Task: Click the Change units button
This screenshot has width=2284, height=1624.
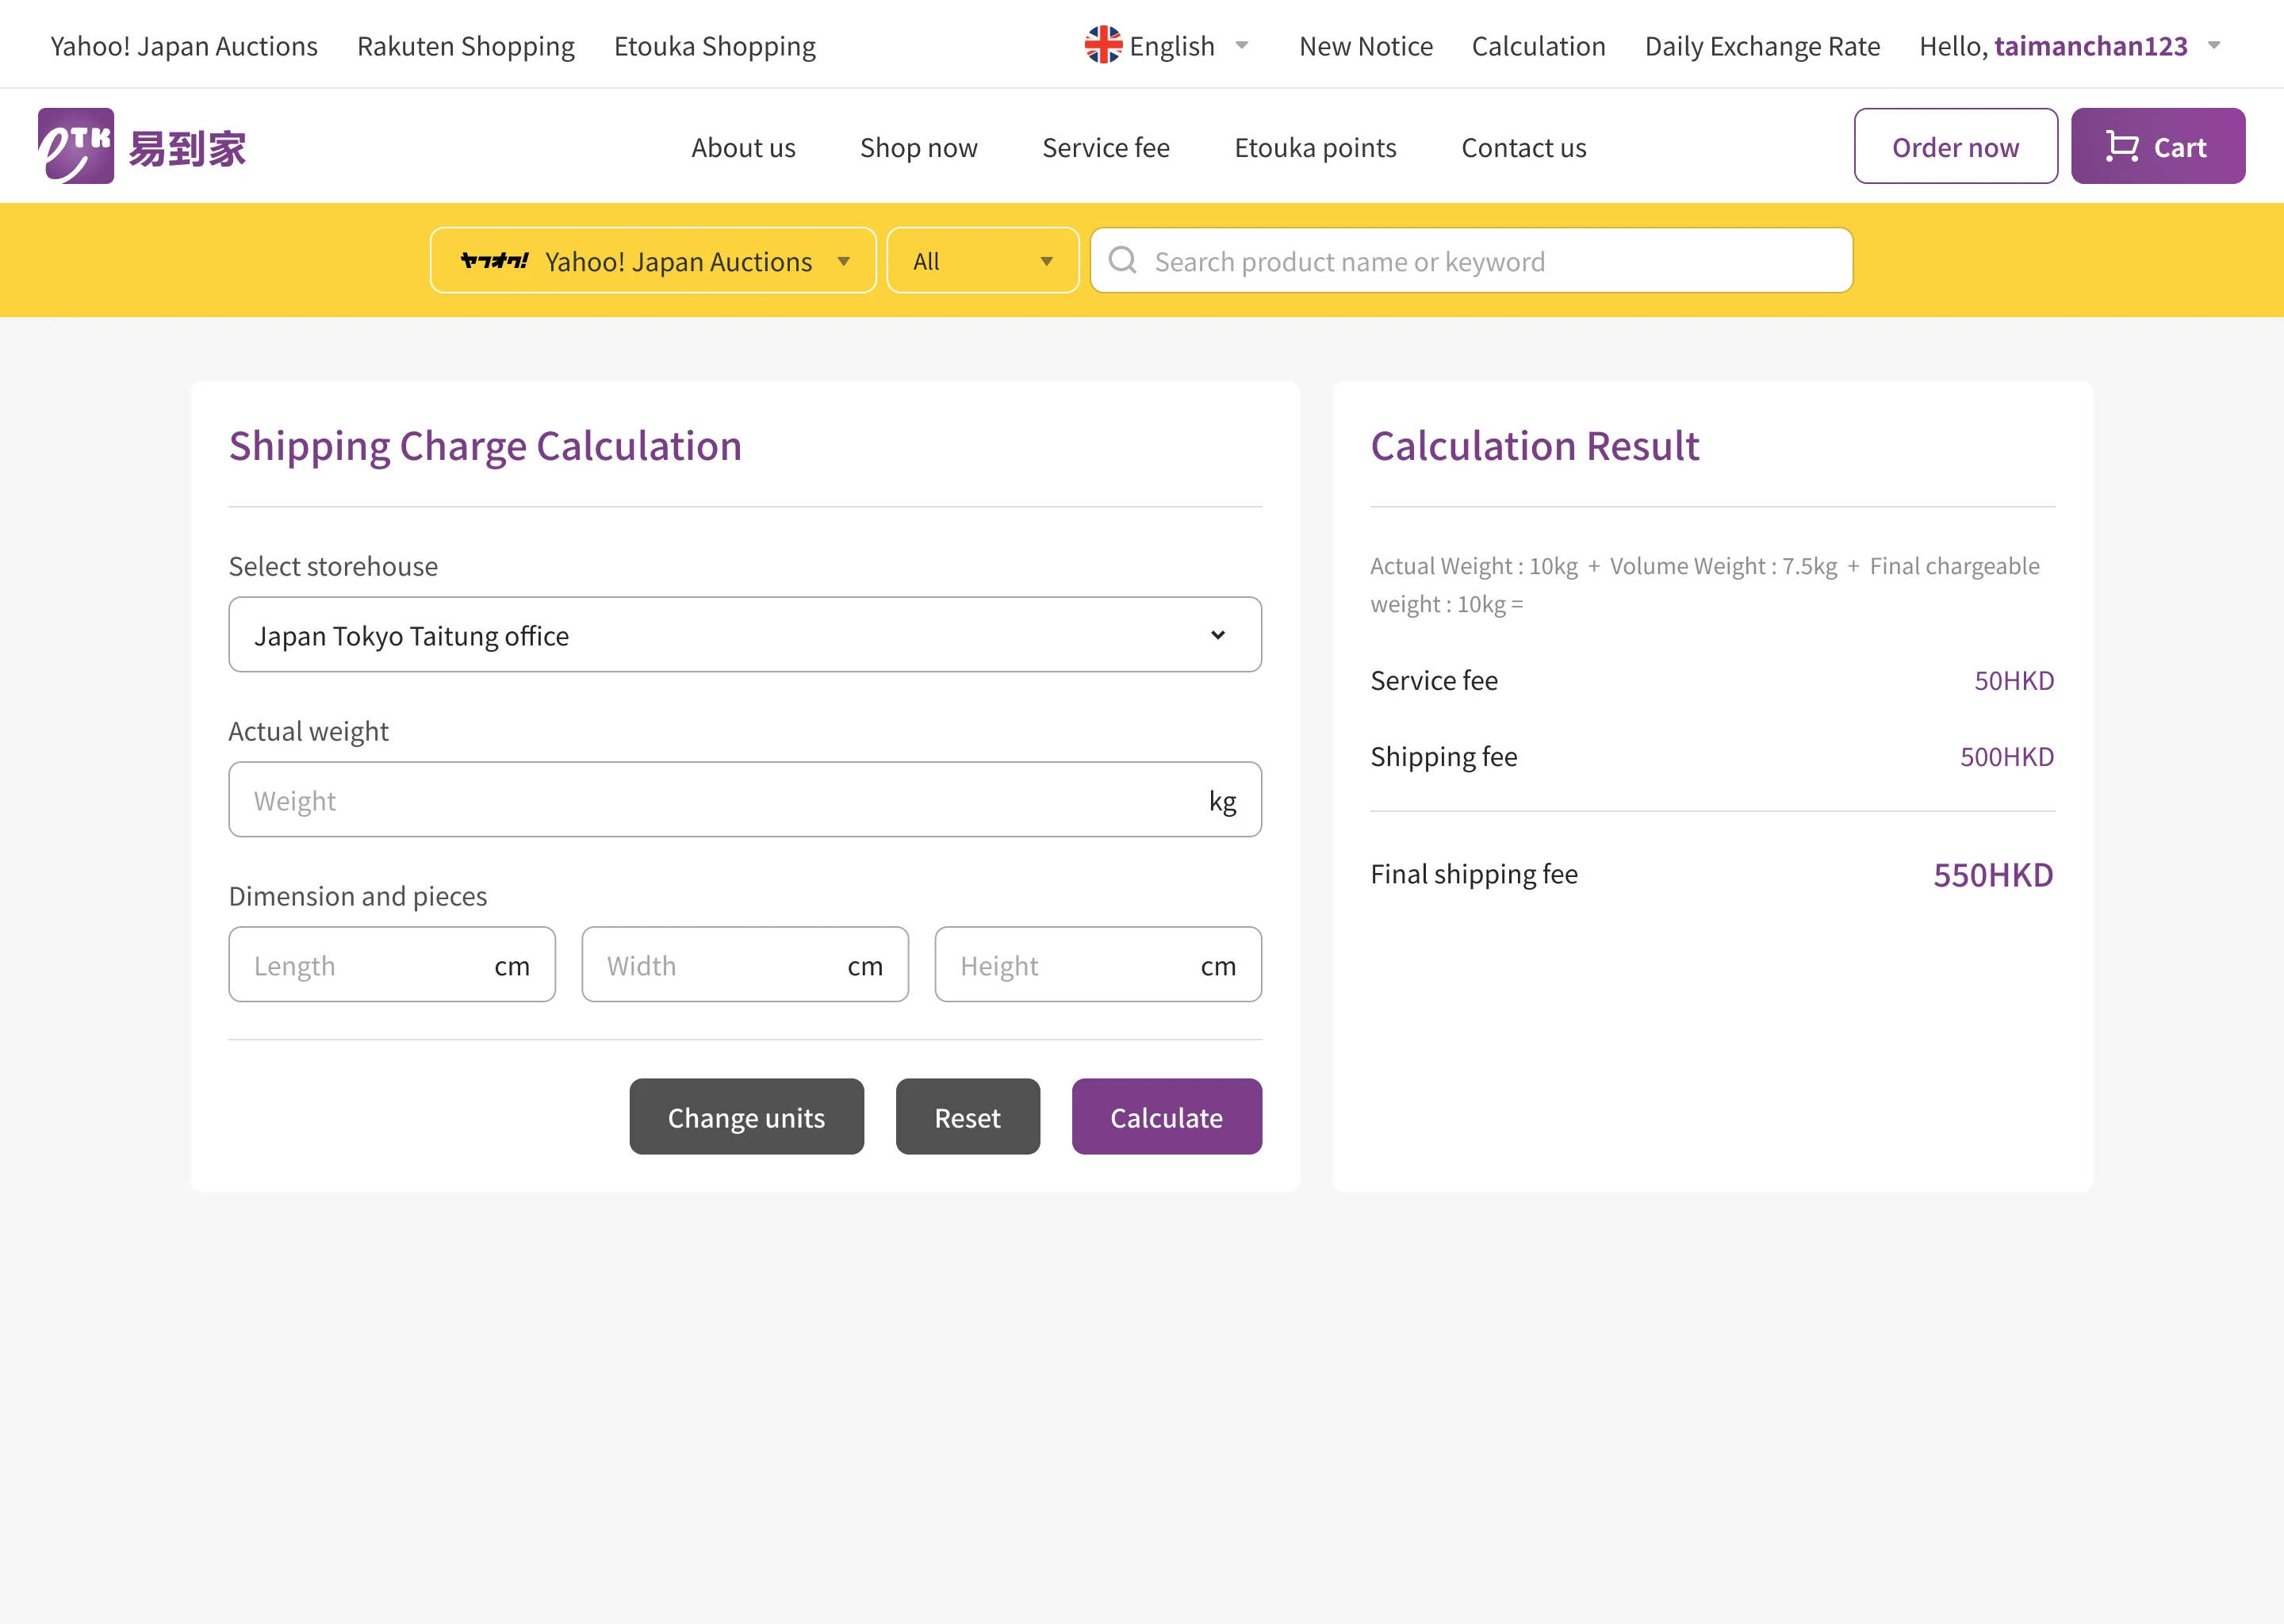Action: pyautogui.click(x=746, y=1117)
